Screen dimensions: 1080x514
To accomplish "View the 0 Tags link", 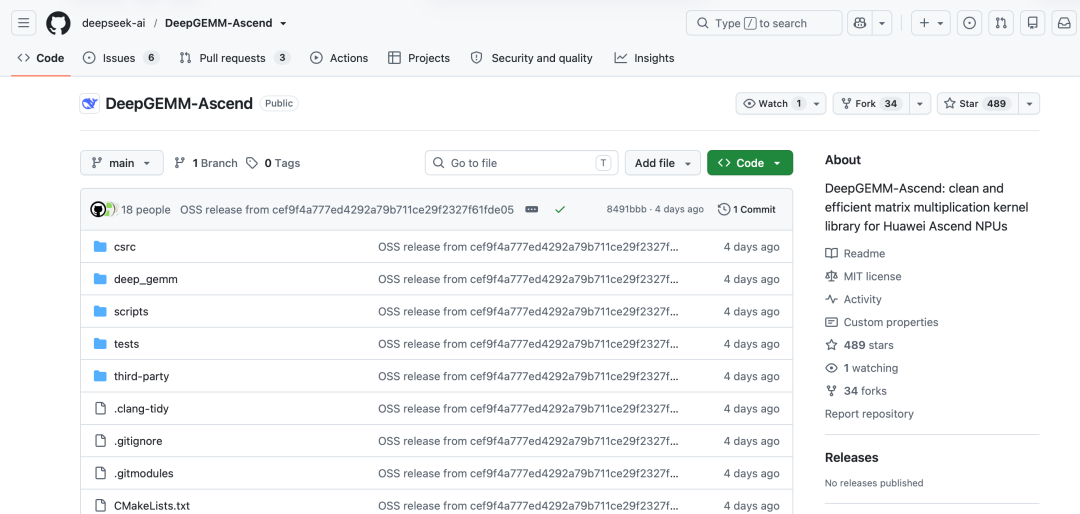I will 273,163.
